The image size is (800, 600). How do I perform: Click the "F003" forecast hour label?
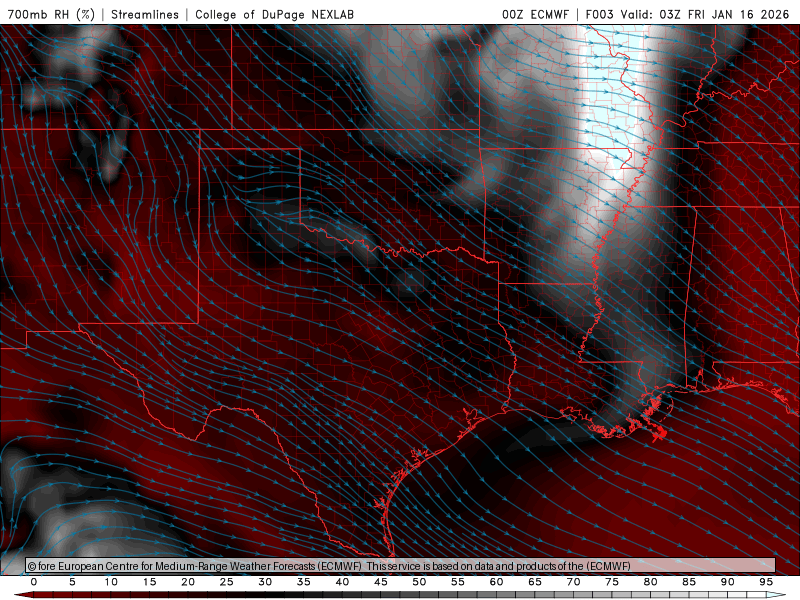(599, 14)
